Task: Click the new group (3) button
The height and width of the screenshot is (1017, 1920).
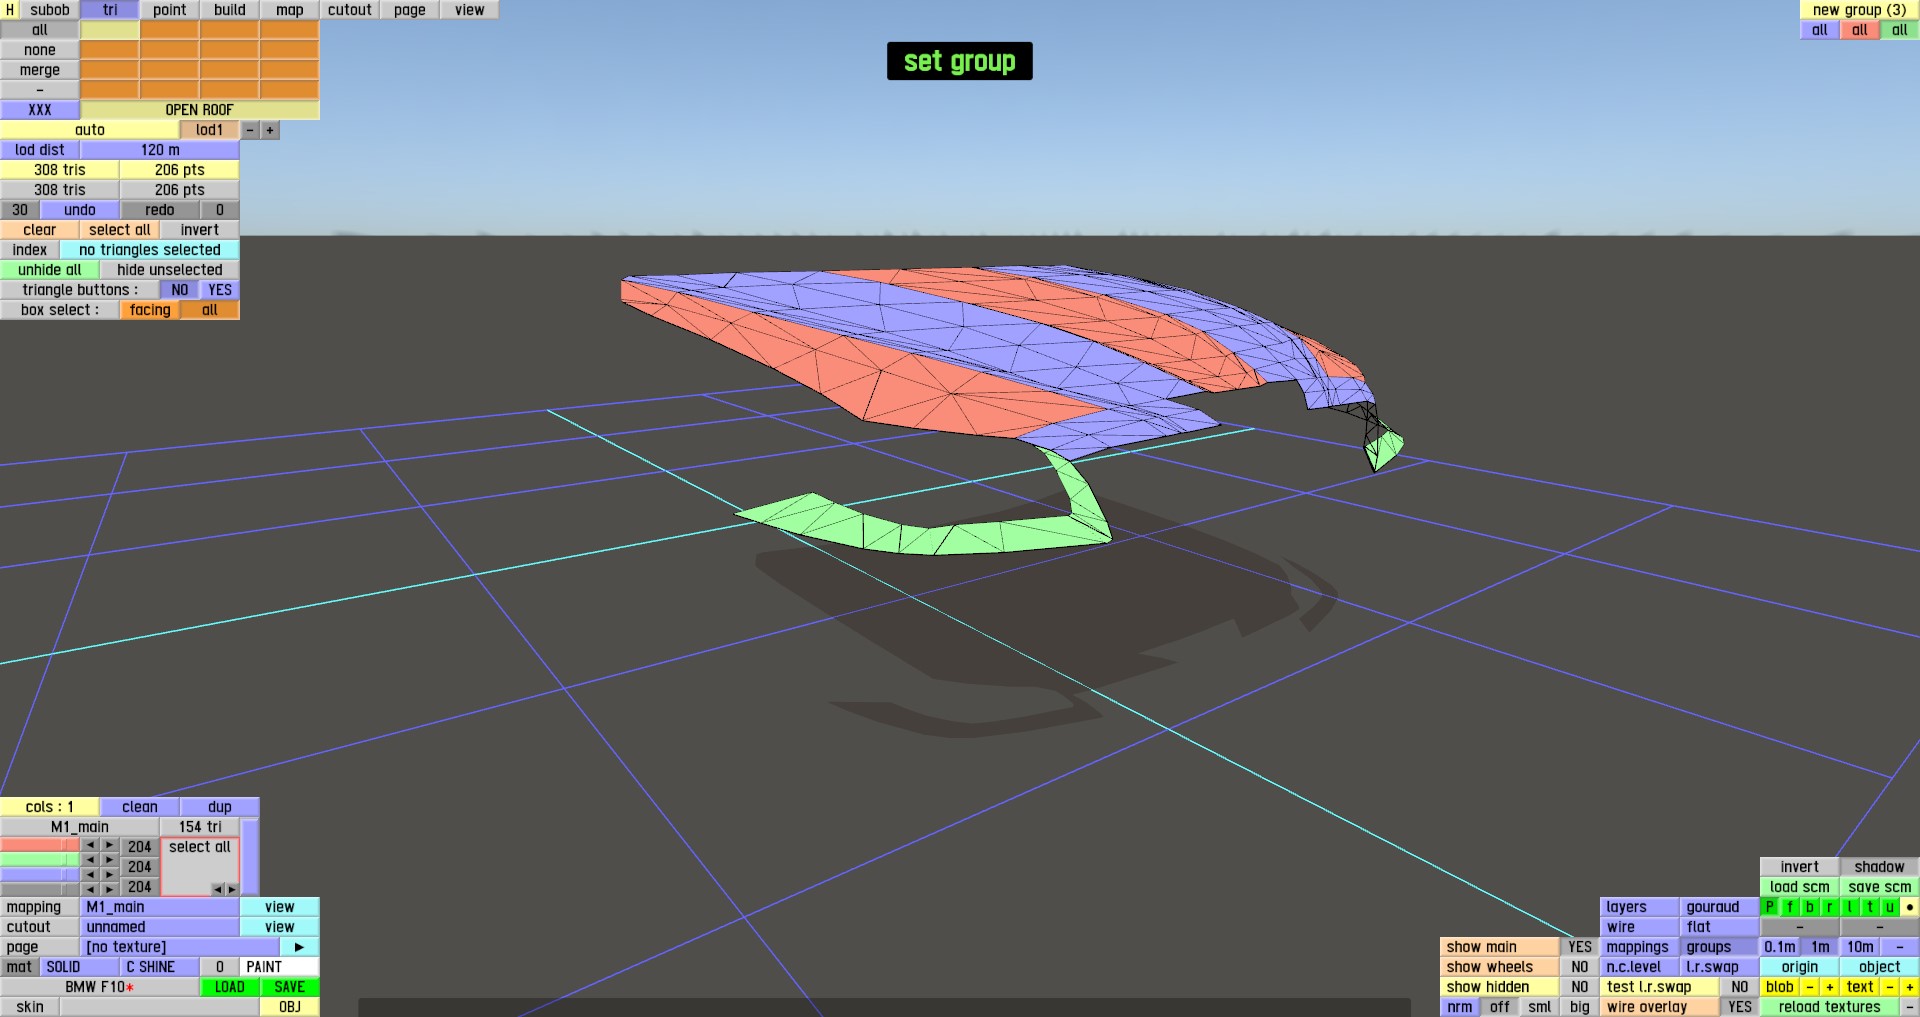Action: click(1860, 10)
